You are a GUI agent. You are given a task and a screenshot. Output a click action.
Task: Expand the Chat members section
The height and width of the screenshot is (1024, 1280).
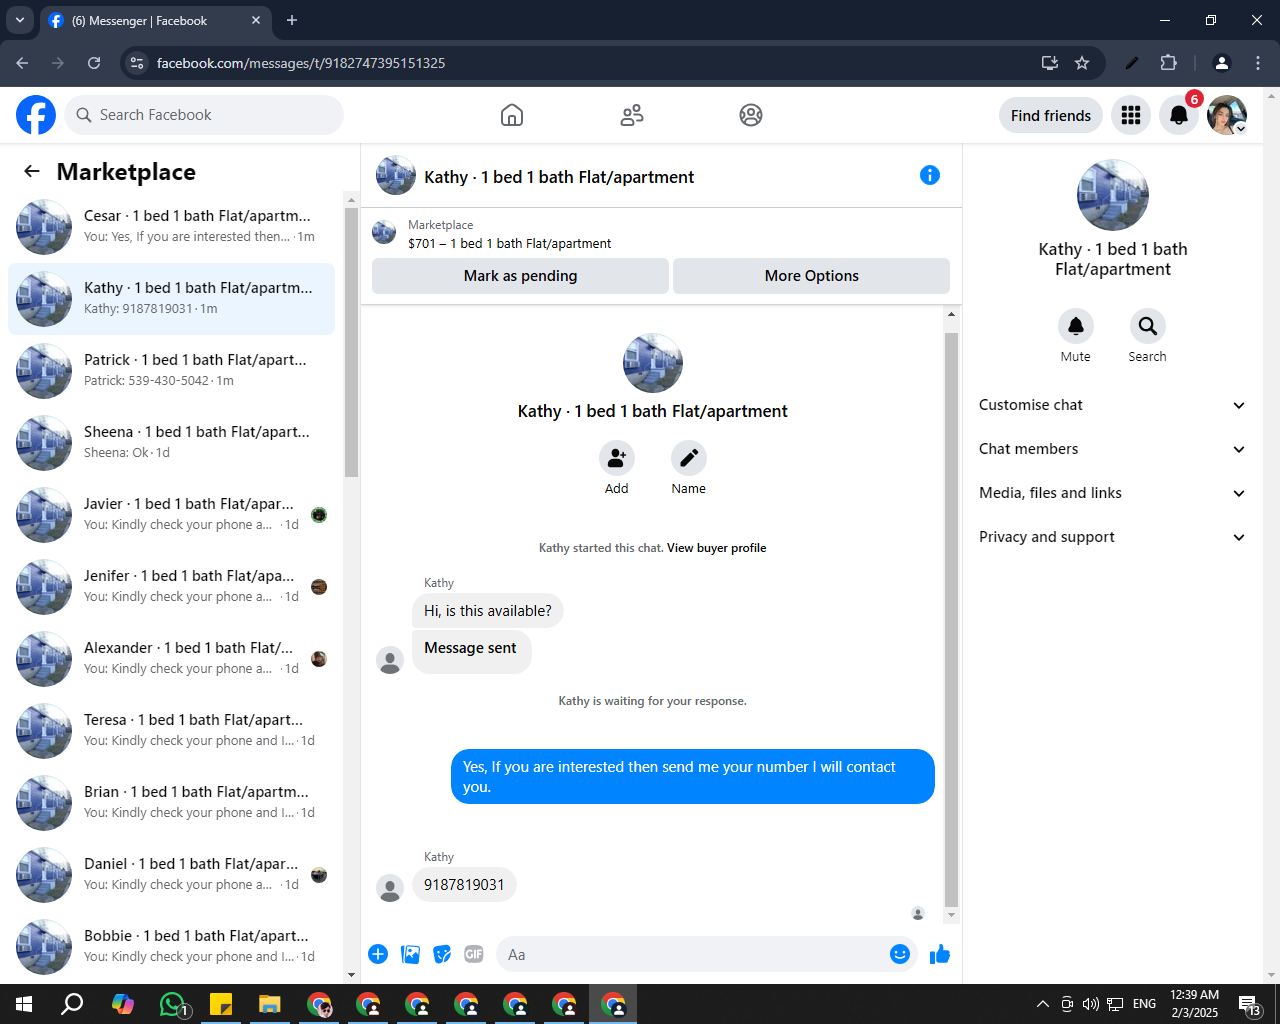pos(1112,449)
